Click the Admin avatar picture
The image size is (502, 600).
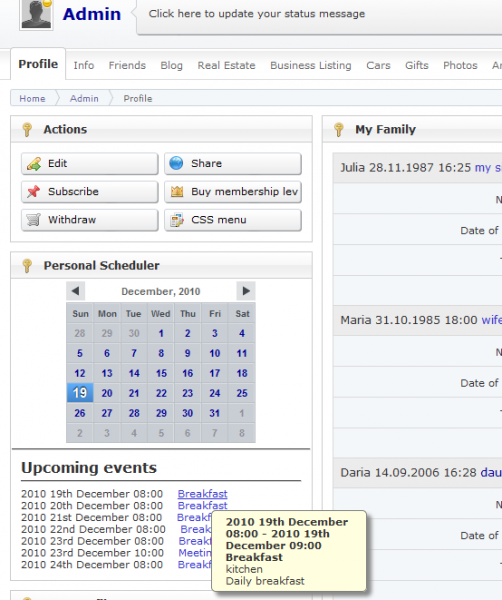click(x=36, y=15)
